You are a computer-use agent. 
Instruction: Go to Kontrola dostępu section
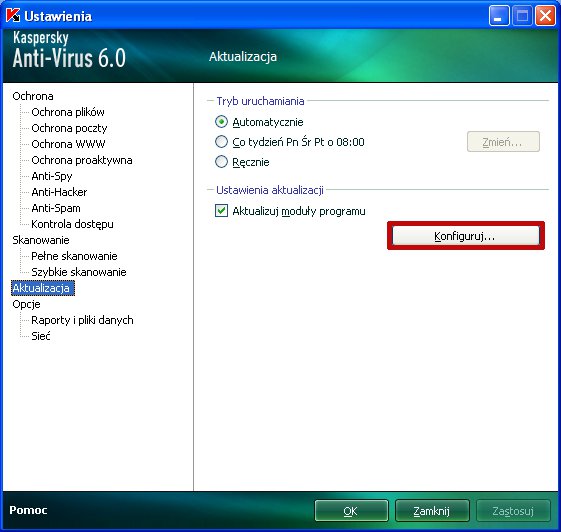(72, 224)
